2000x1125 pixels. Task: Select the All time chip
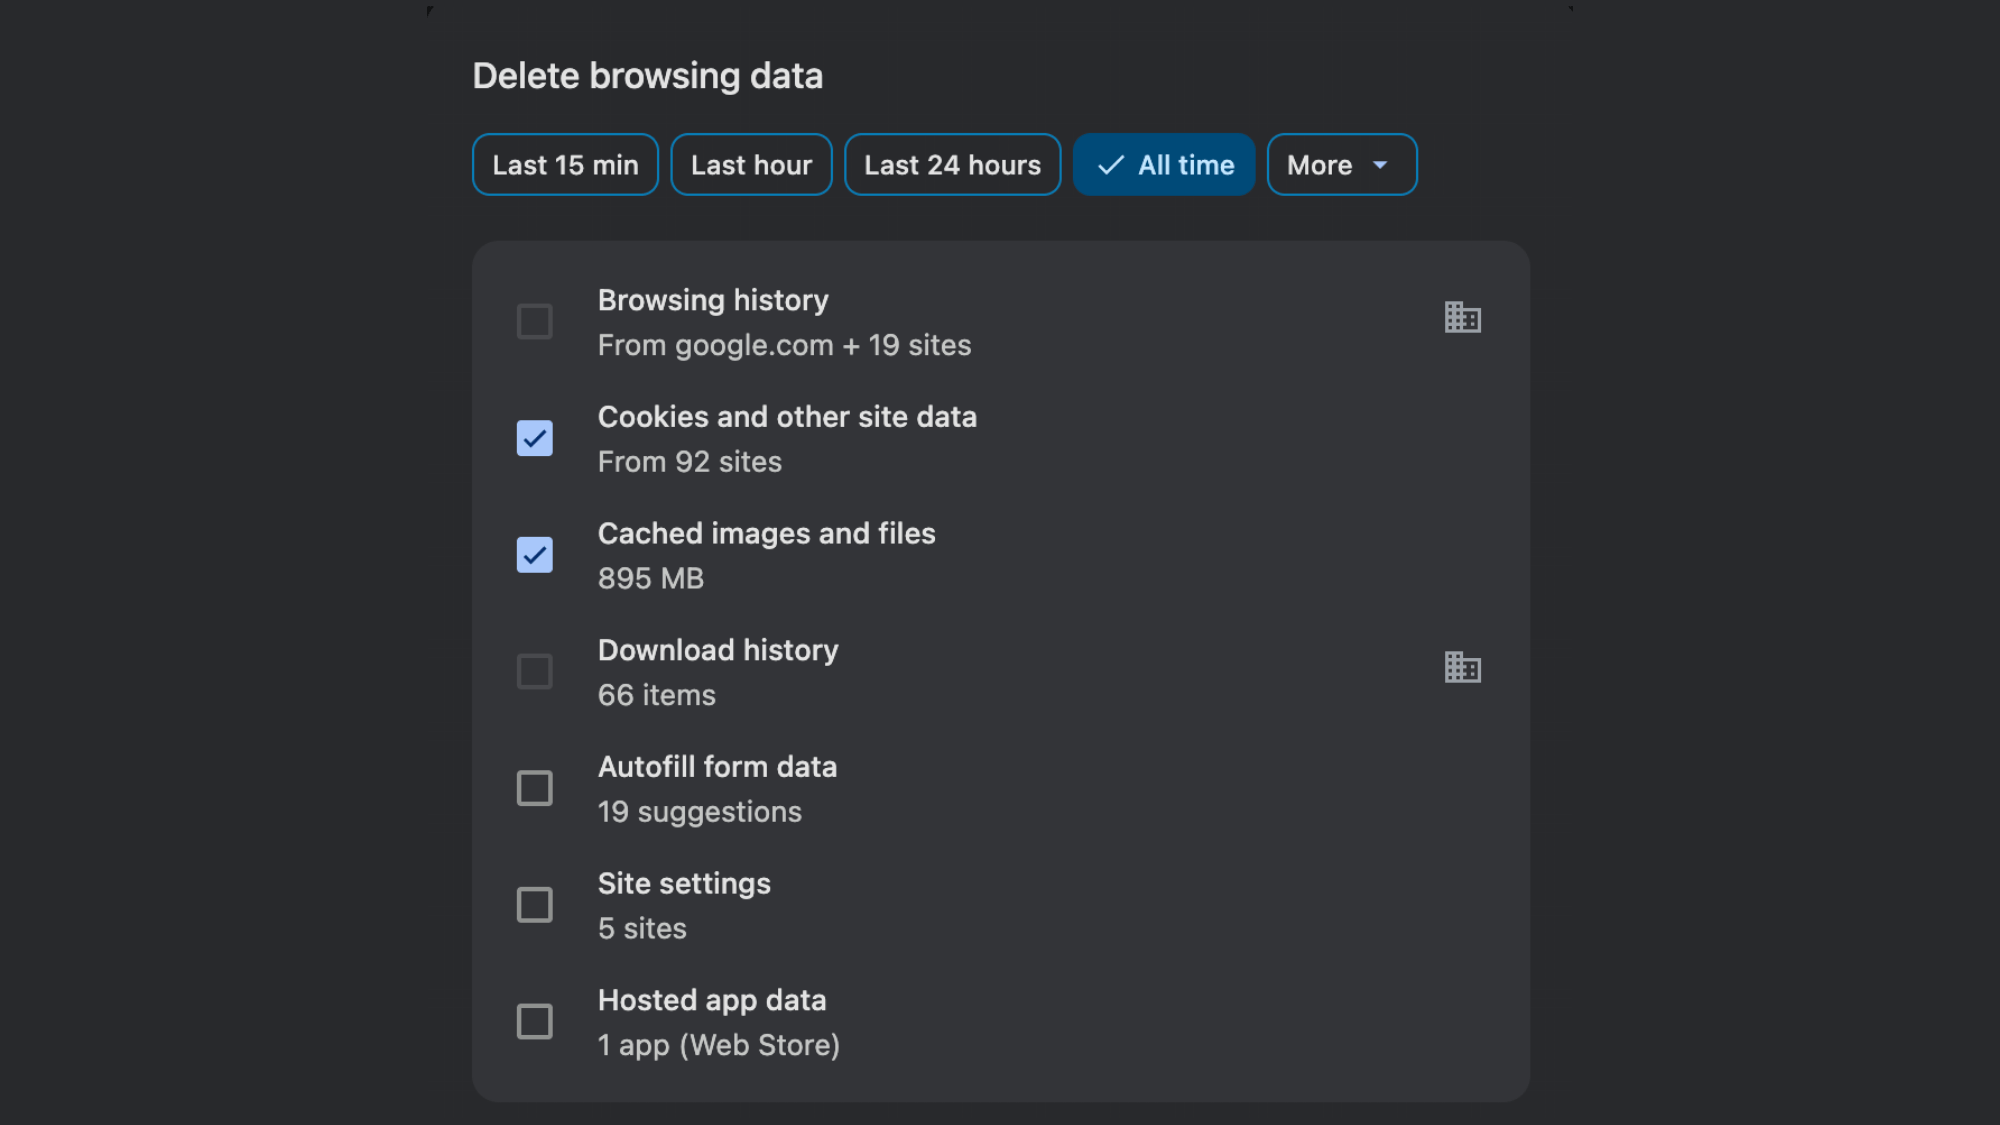tap(1163, 164)
